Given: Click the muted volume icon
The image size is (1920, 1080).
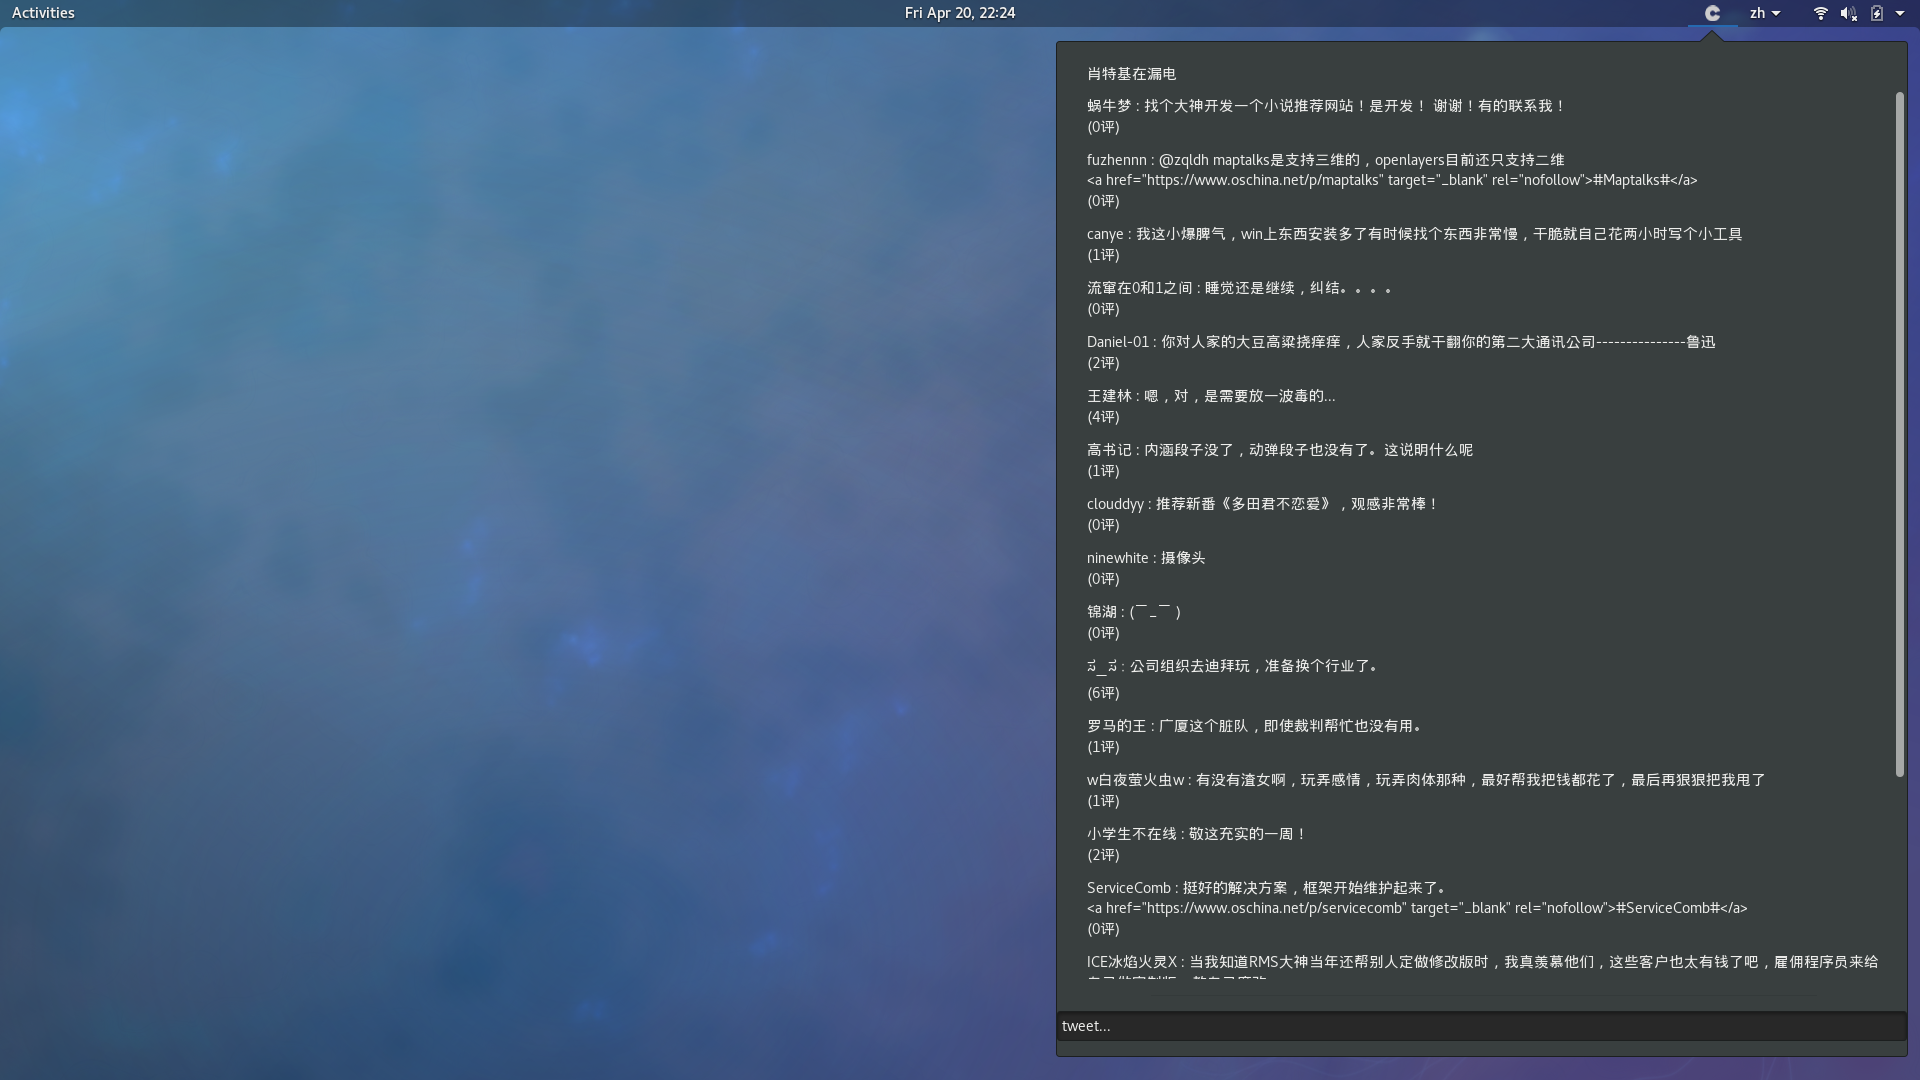Looking at the screenshot, I should (1848, 13).
